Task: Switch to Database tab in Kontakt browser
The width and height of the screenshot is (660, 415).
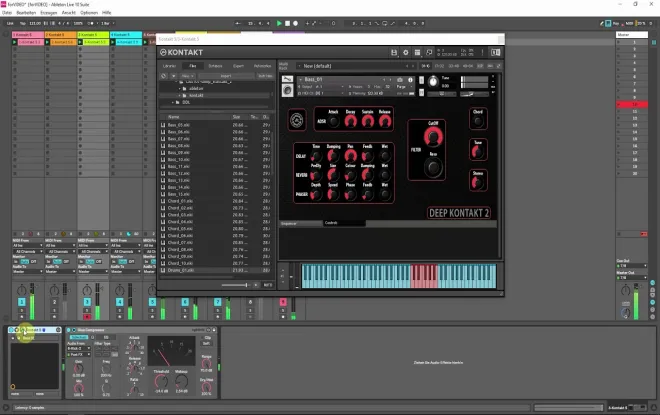Action: point(215,66)
